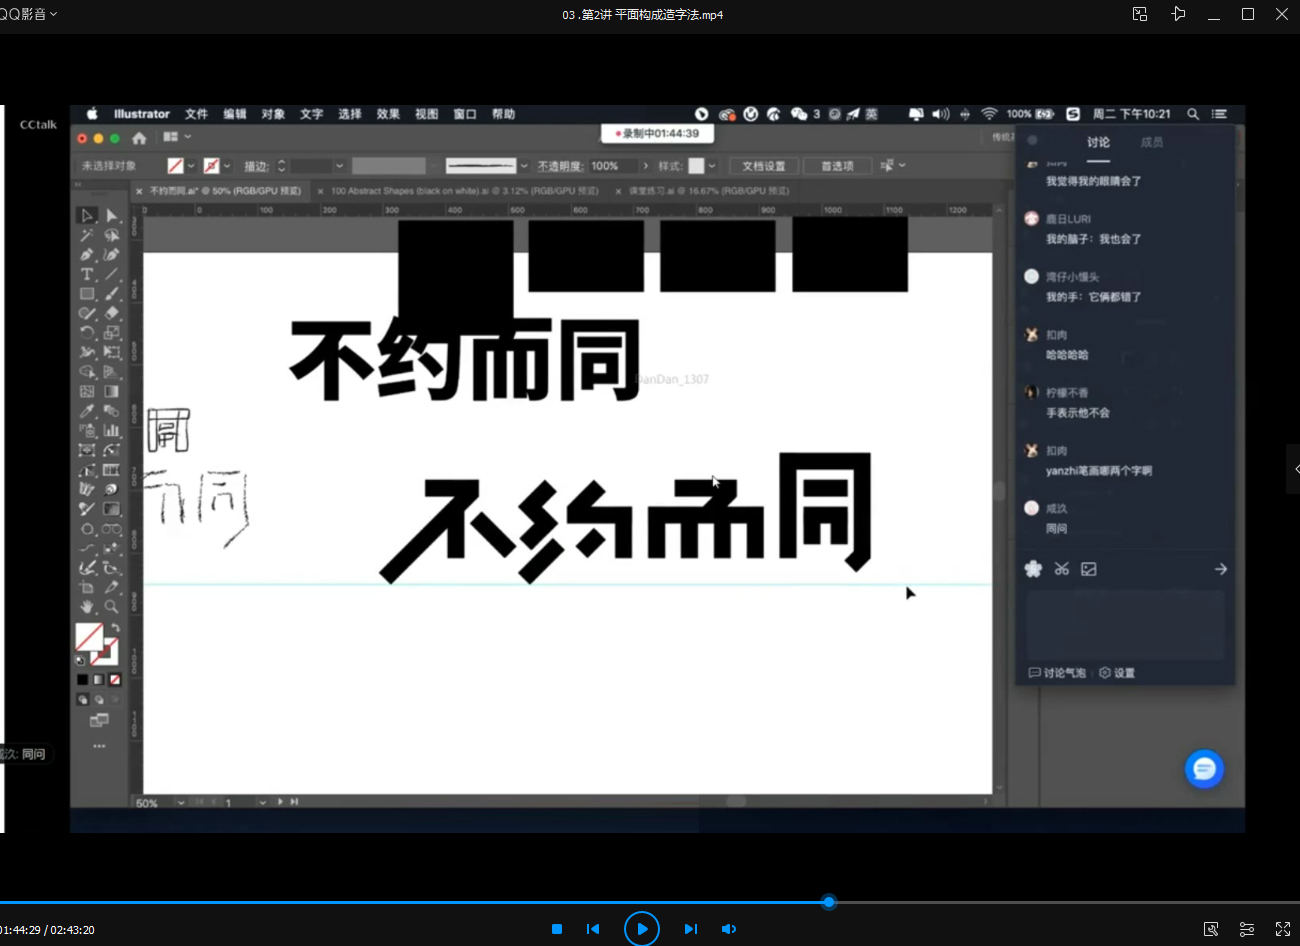This screenshot has width=1300, height=946.
Task: Skip to the previous video
Action: click(x=593, y=929)
